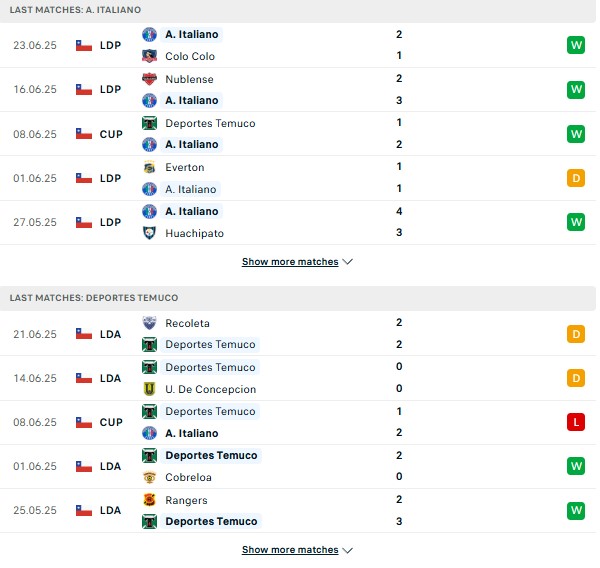600x568 pixels.
Task: Click the Cobreloa club logo
Action: (149, 477)
